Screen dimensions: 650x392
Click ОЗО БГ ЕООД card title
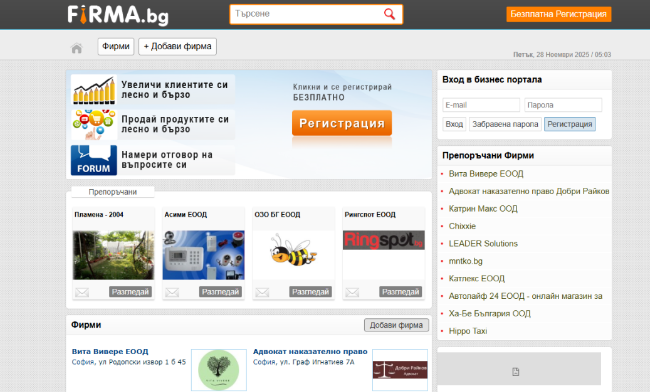277,214
